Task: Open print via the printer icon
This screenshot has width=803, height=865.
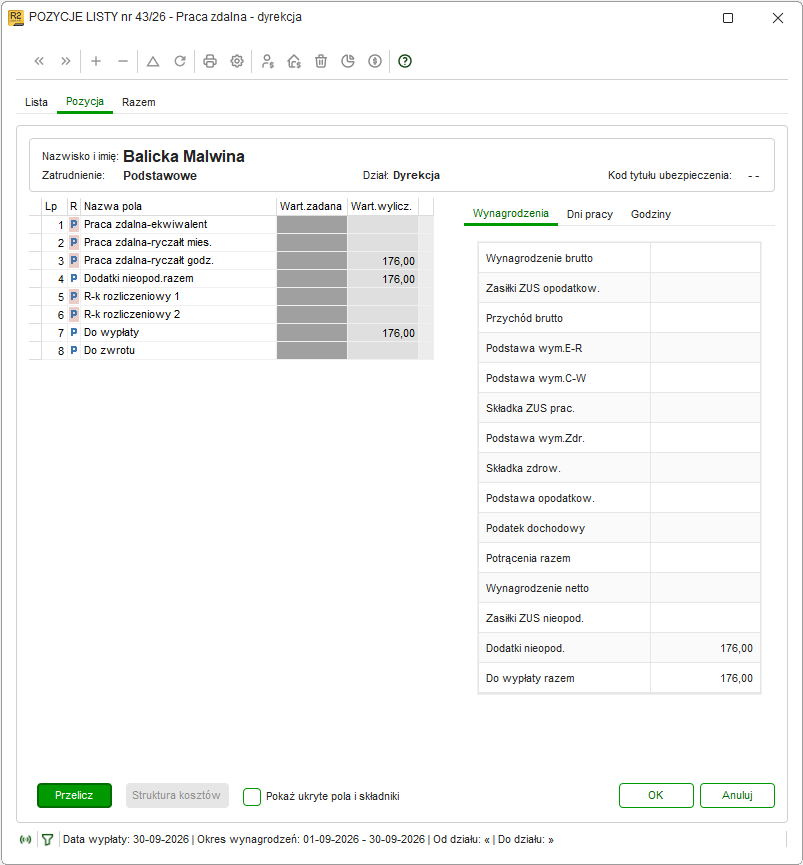Action: [x=210, y=61]
